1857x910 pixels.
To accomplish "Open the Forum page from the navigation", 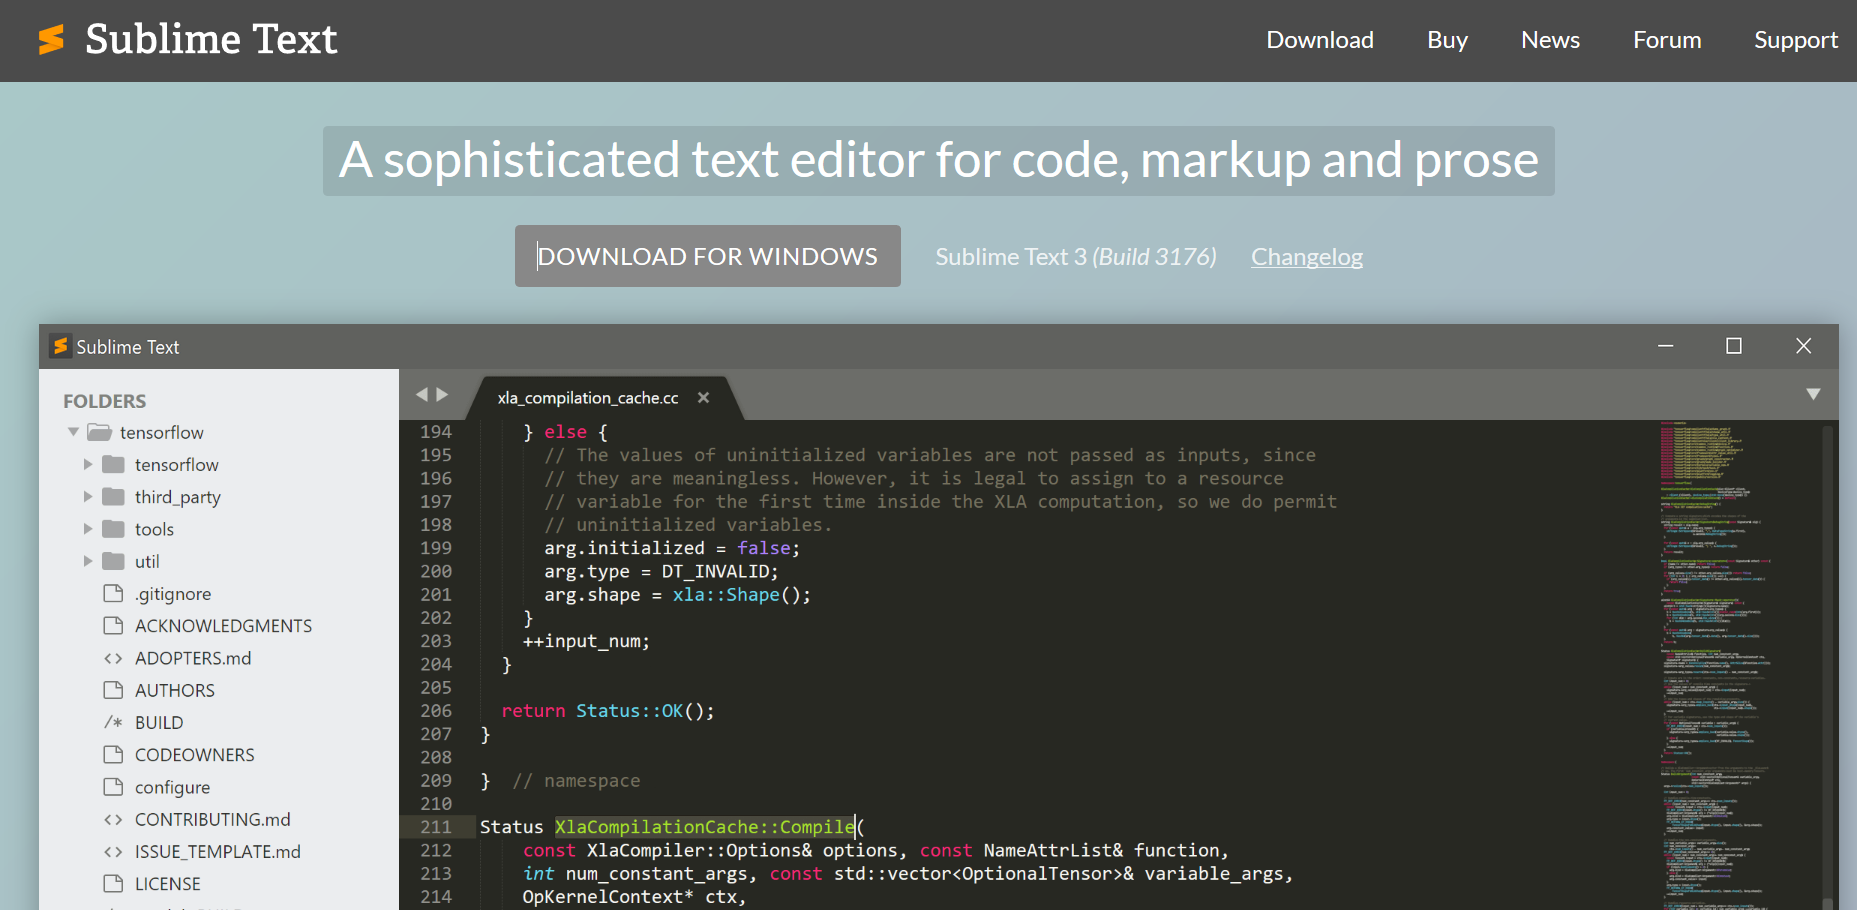I will point(1666,40).
